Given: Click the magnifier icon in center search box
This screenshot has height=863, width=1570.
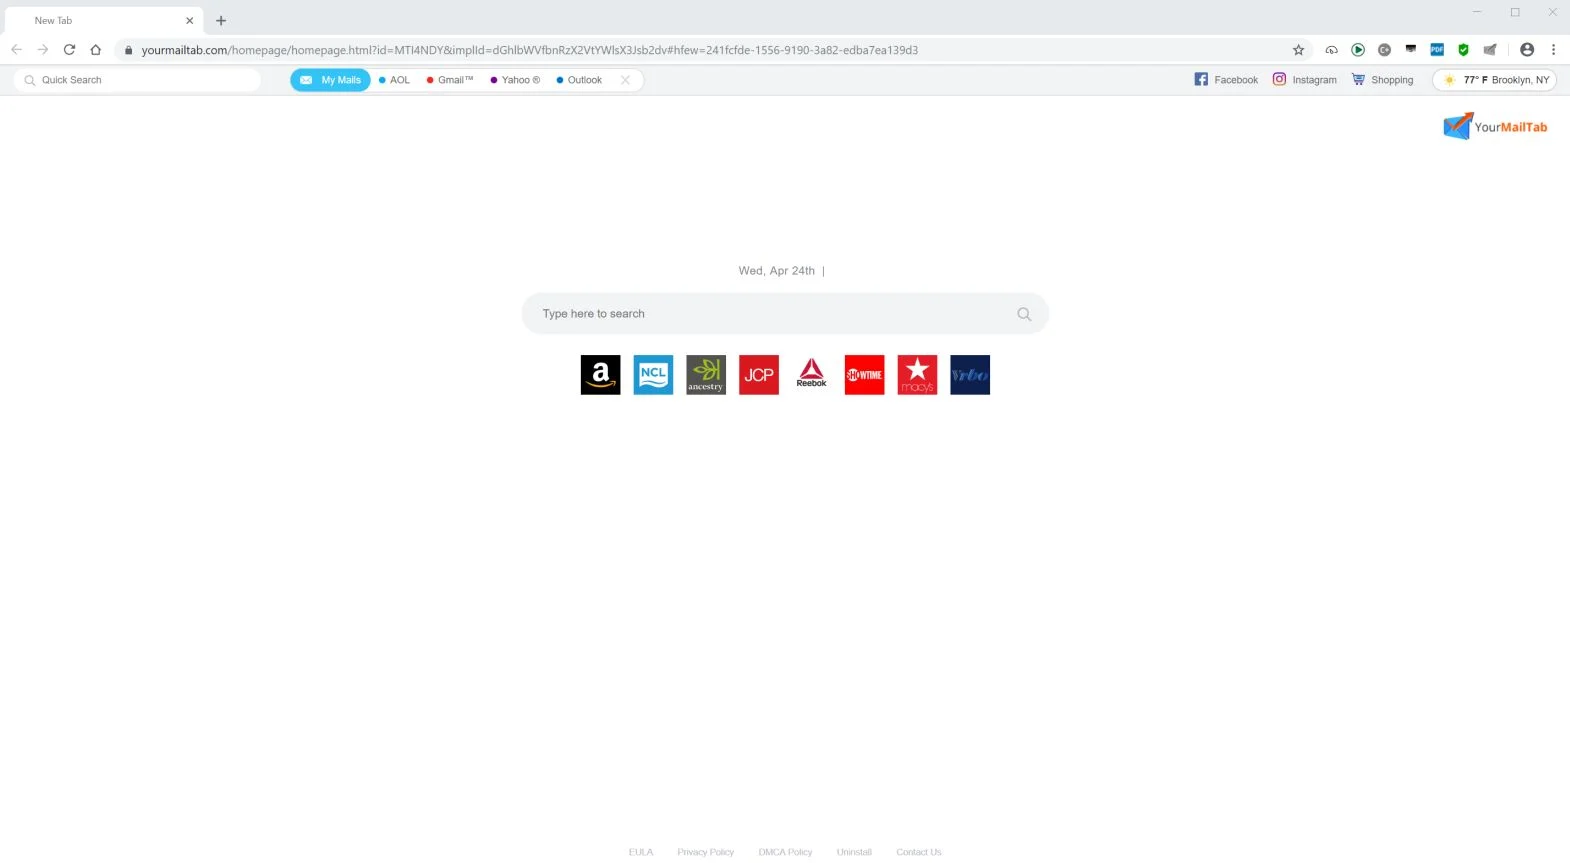Looking at the screenshot, I should click(1024, 314).
